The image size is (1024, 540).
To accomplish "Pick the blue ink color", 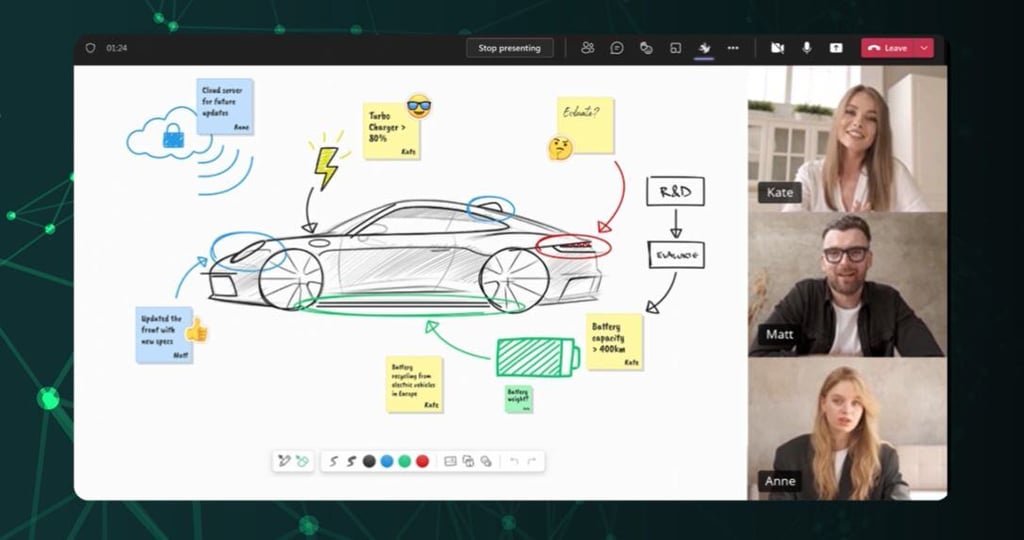I will (387, 462).
